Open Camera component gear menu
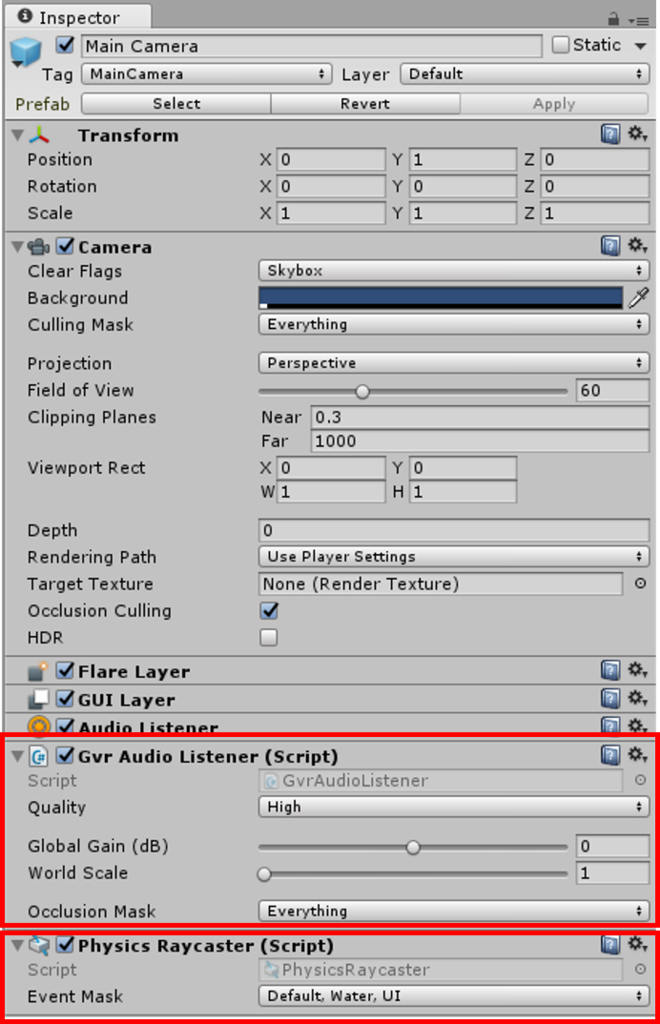660x1024 pixels. coord(637,246)
